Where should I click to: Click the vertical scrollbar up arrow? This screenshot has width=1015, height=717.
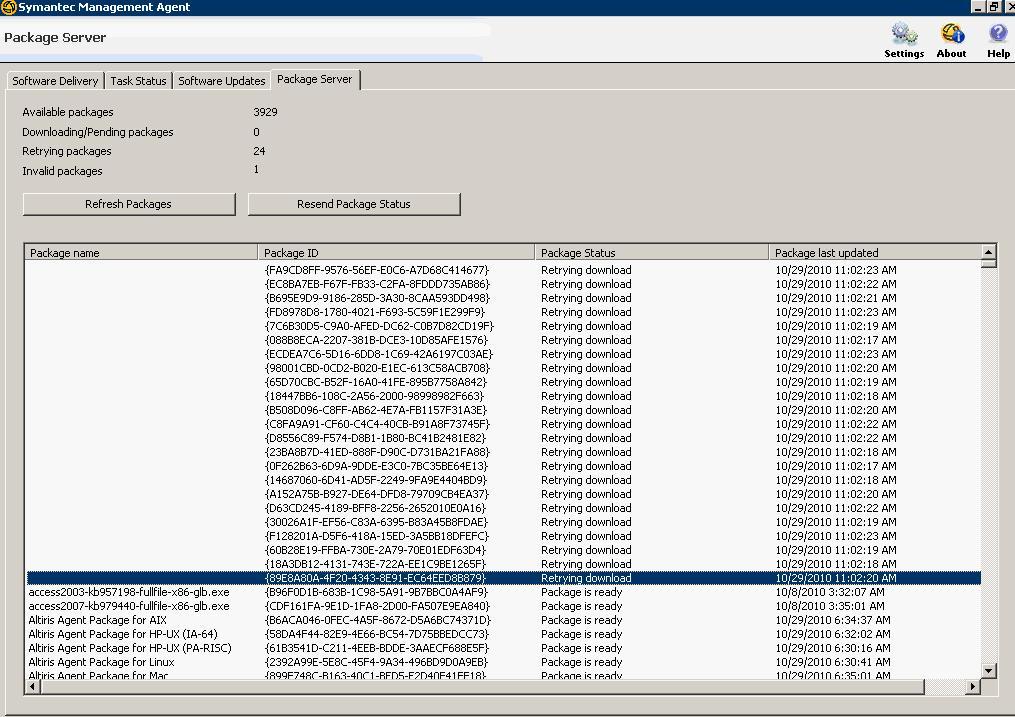coord(988,252)
